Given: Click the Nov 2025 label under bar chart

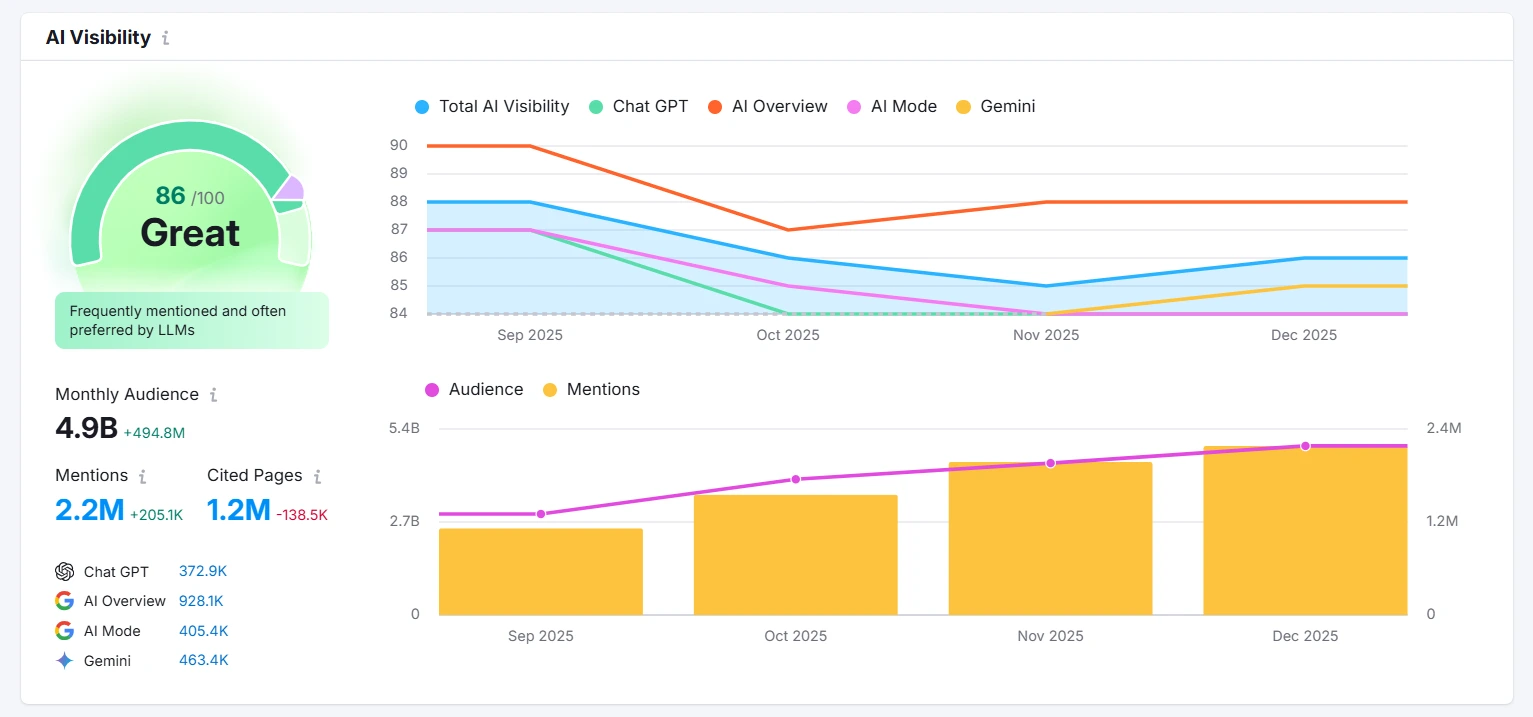Looking at the screenshot, I should point(1050,636).
